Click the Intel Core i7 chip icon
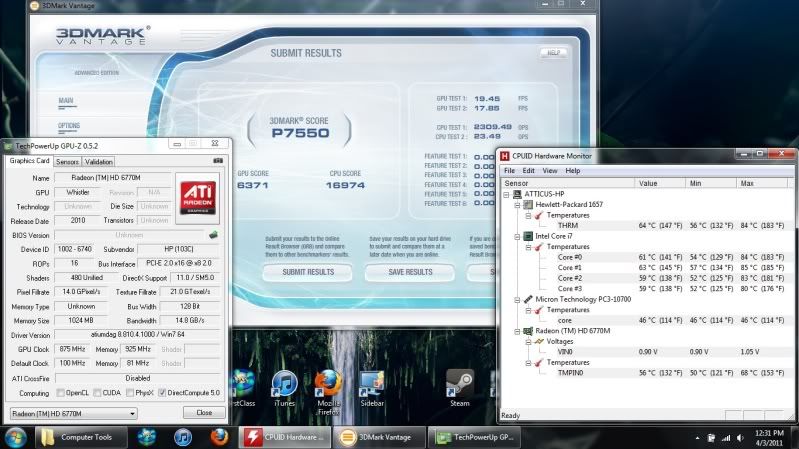 tap(528, 236)
